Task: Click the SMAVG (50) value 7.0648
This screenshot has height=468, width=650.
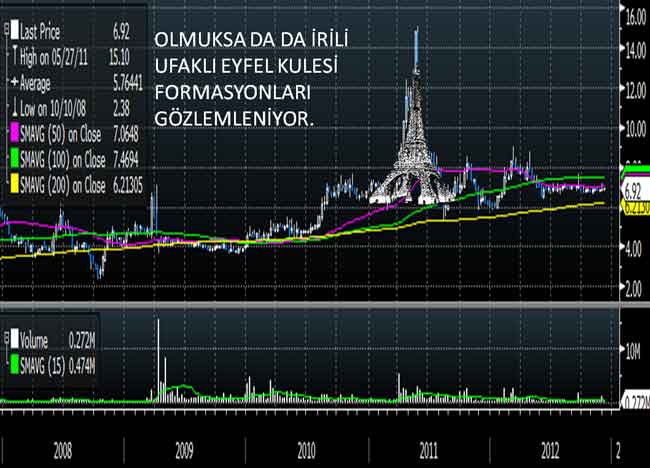Action: pos(126,135)
